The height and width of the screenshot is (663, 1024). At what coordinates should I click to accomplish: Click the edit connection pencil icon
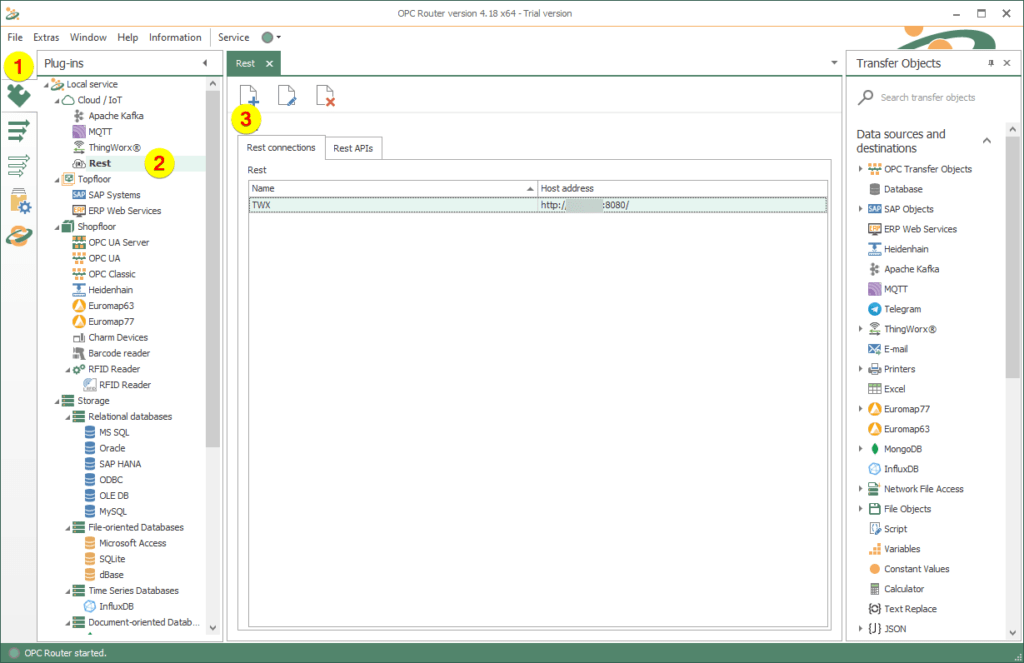[287, 96]
